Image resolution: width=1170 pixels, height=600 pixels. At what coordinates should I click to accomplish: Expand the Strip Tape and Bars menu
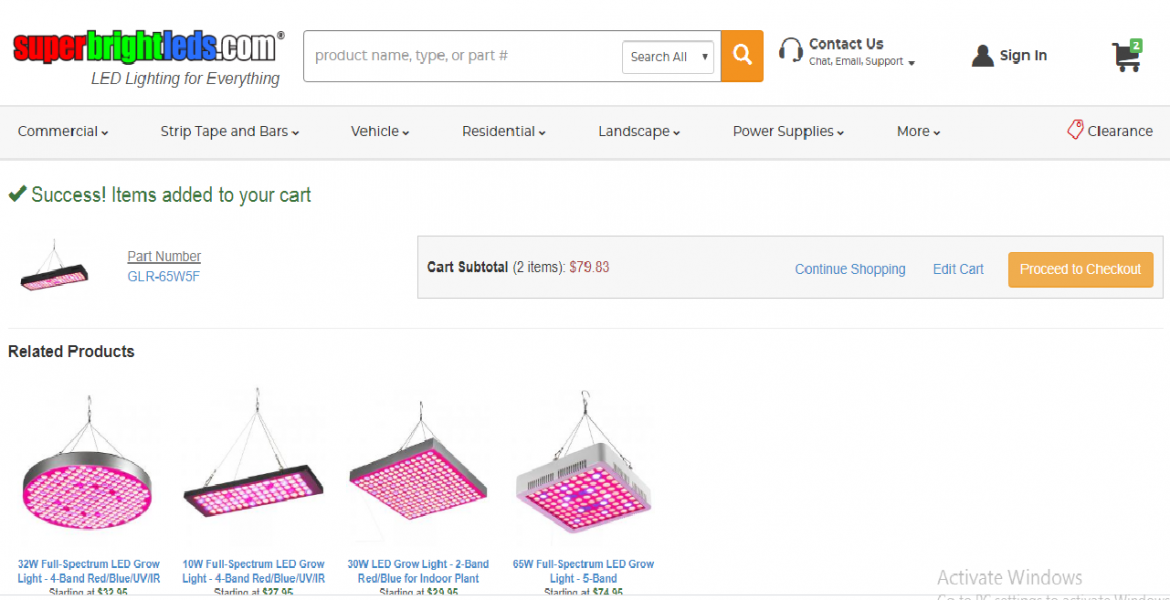coord(229,131)
